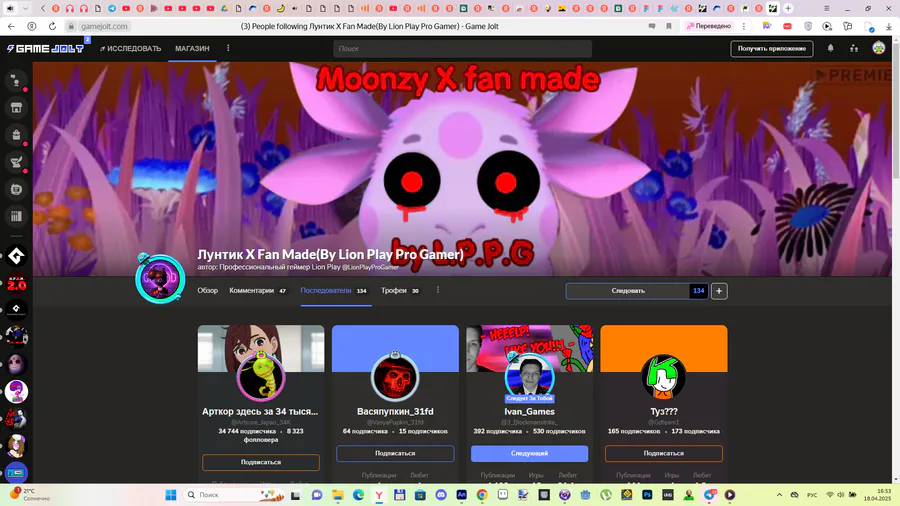Open the browser three-dot menu beside Переведено
Viewport: 900px width, 506px height.
point(744,26)
